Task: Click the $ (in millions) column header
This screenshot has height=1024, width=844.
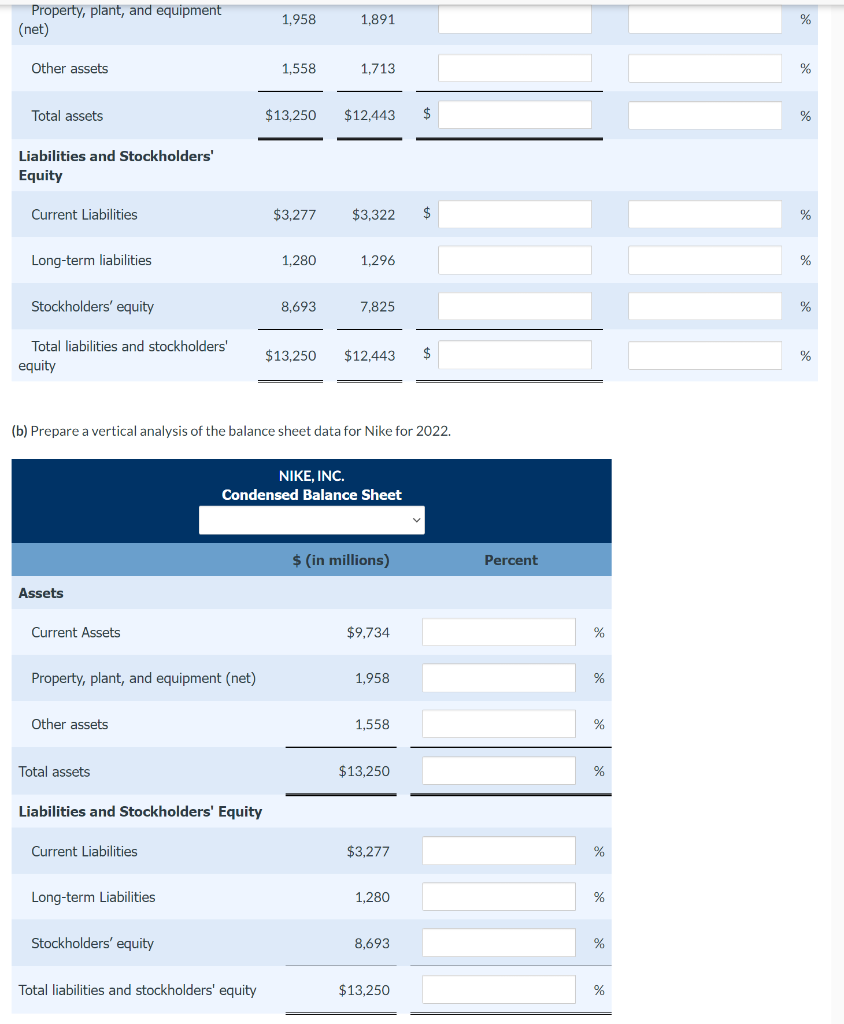Action: (341, 559)
